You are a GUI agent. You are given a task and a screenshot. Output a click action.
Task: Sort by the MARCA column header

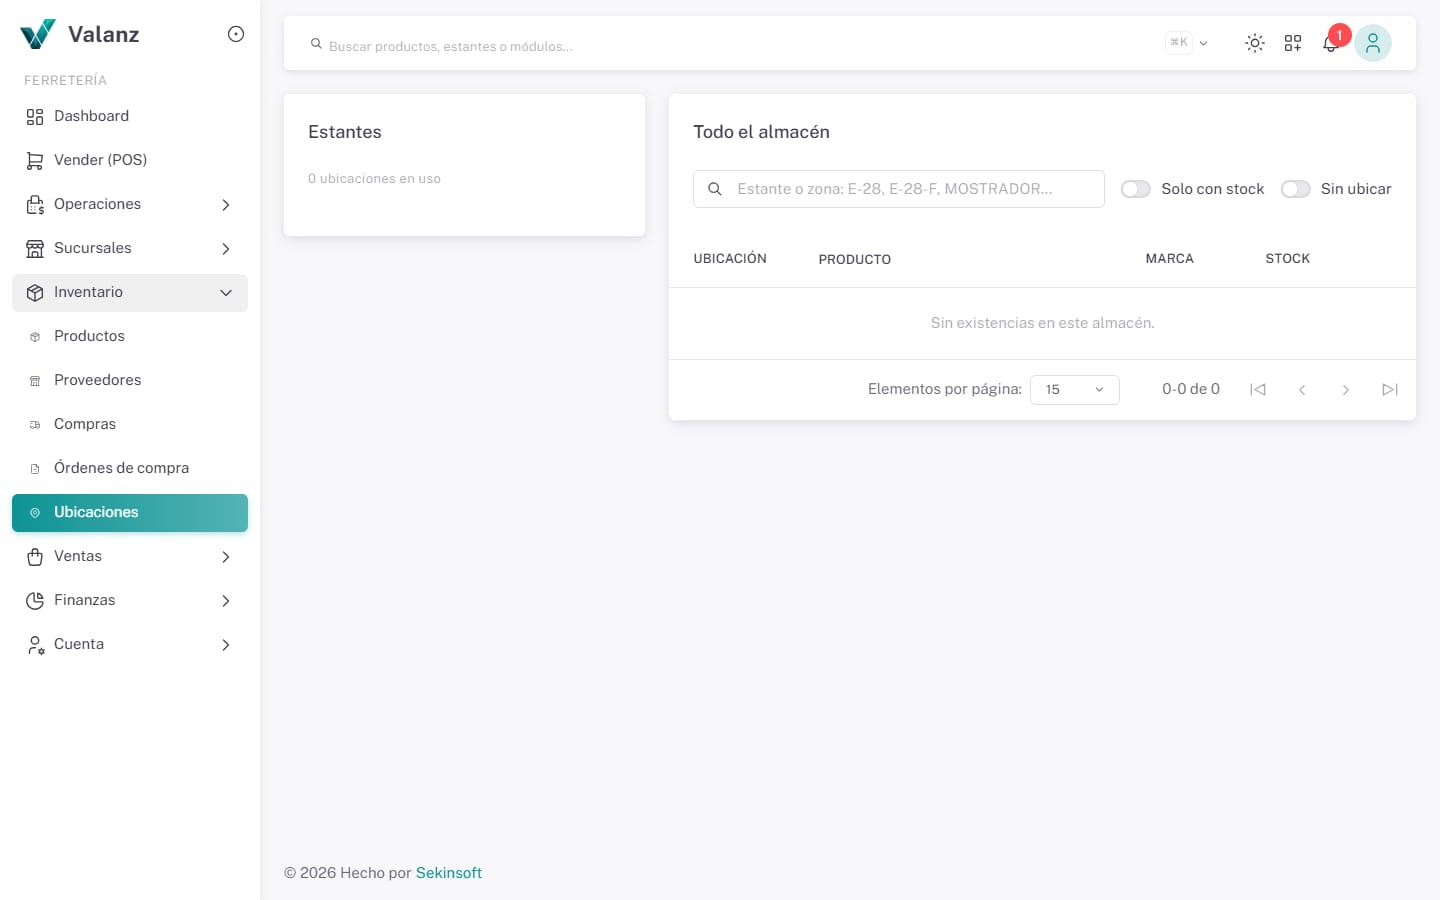(x=1170, y=259)
